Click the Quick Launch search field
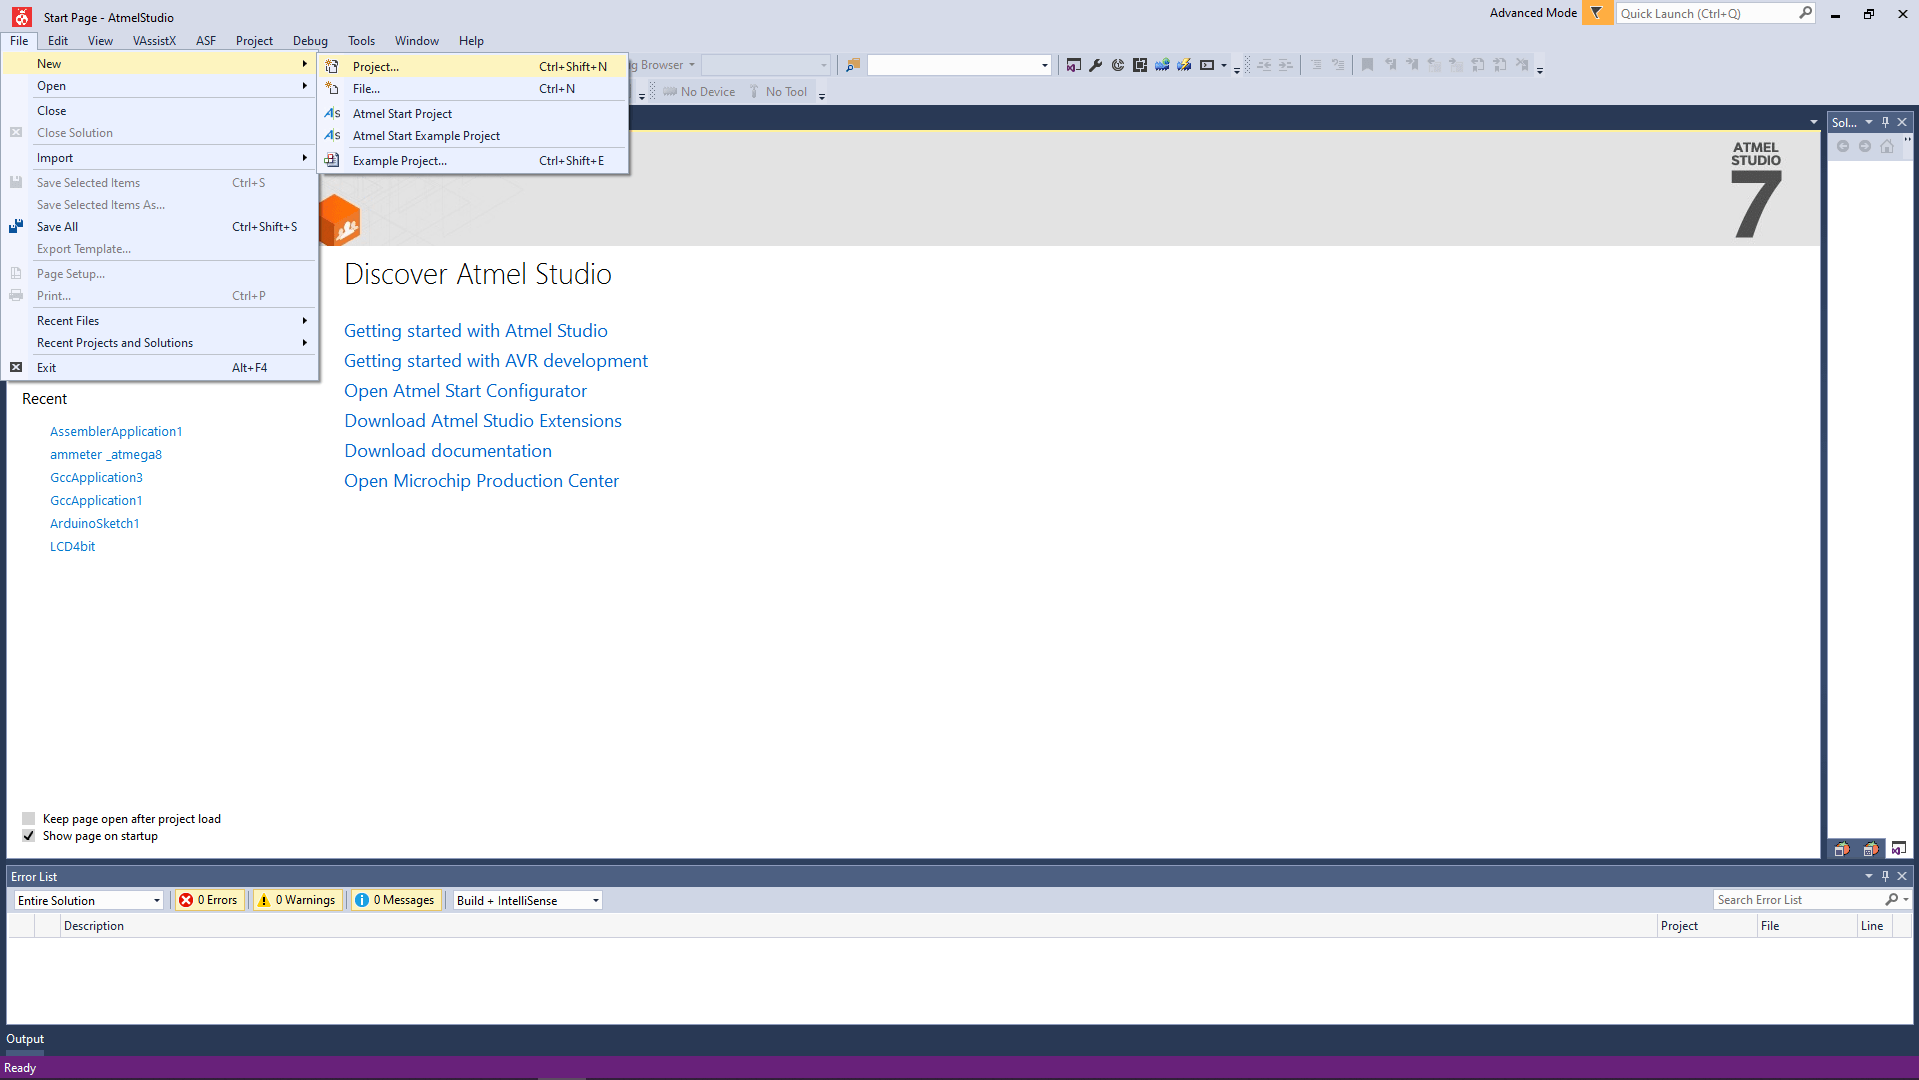Viewport: 1919px width, 1080px height. (1706, 13)
